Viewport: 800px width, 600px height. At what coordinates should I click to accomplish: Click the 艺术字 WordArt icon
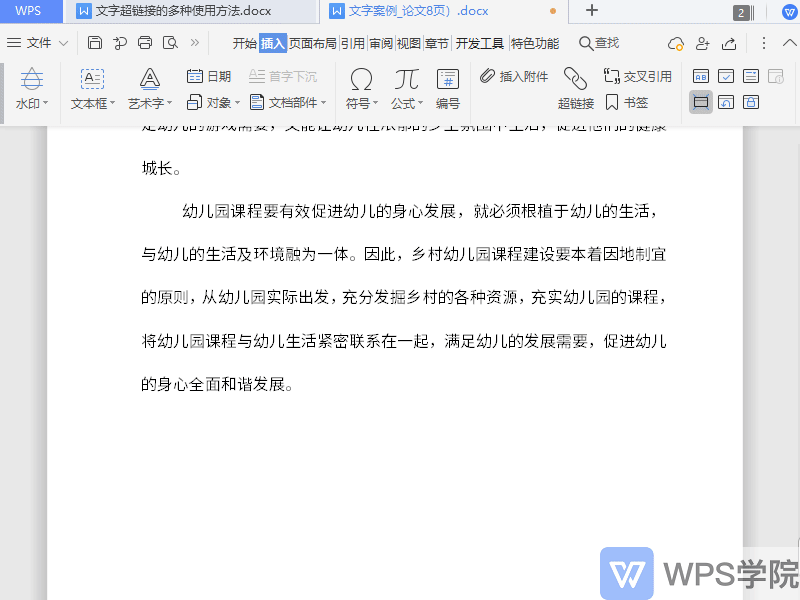pos(149,80)
